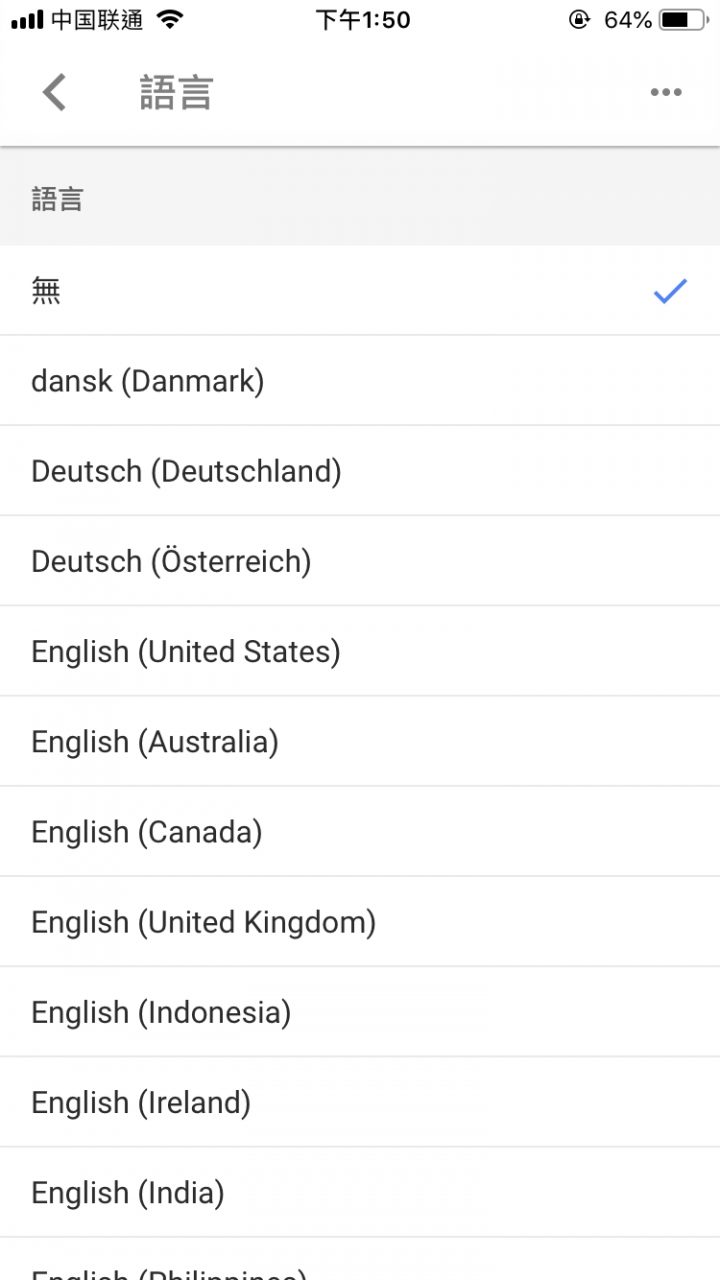720x1280 pixels.
Task: Open the three-dot more options menu
Action: click(x=665, y=92)
